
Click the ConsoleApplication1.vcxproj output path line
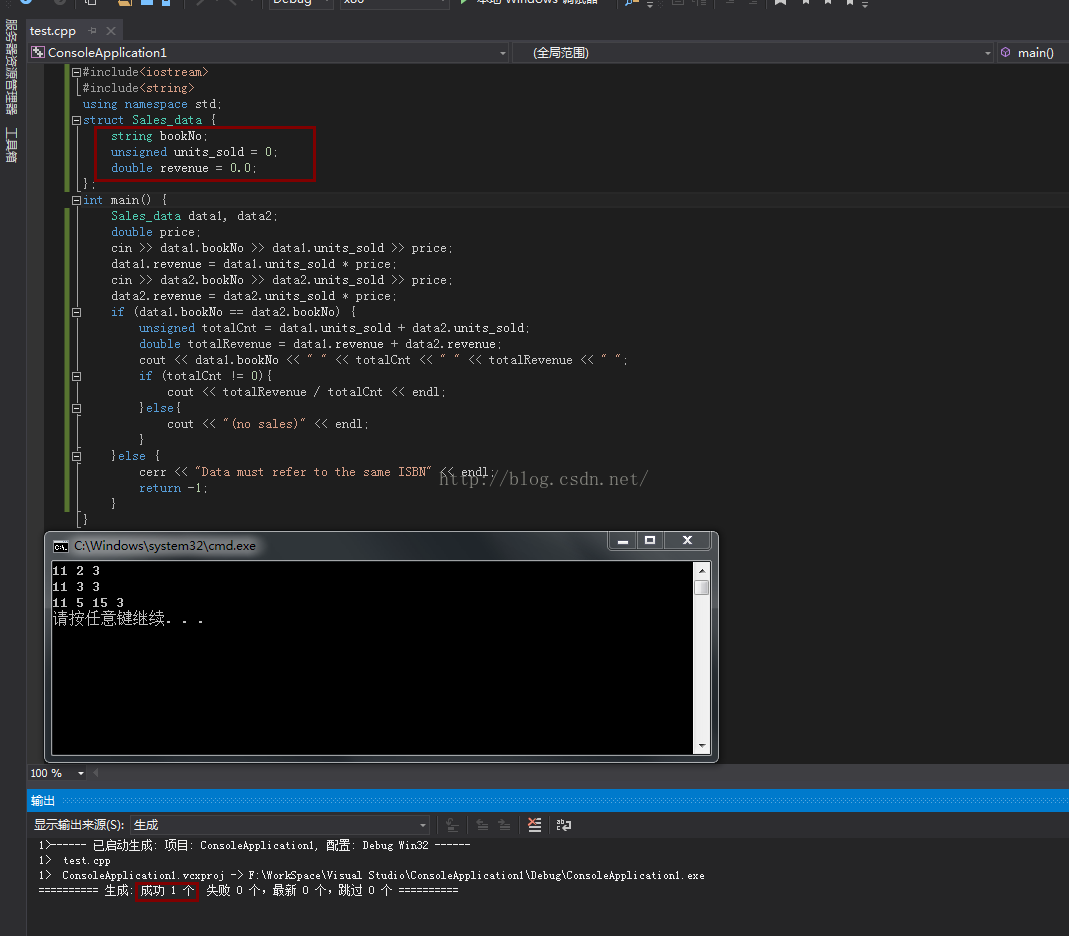tap(372, 875)
